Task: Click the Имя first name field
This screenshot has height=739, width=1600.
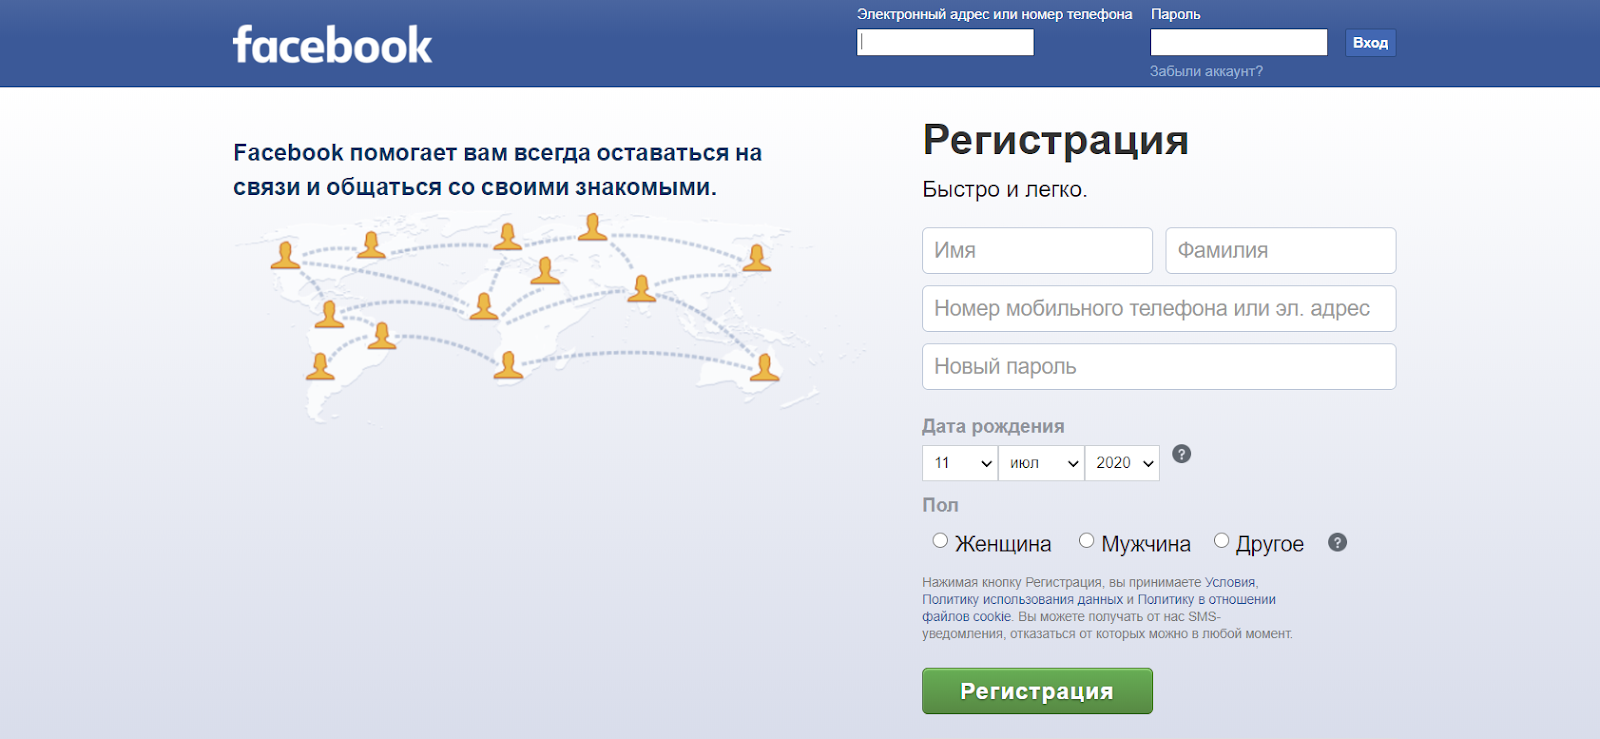Action: 1037,250
